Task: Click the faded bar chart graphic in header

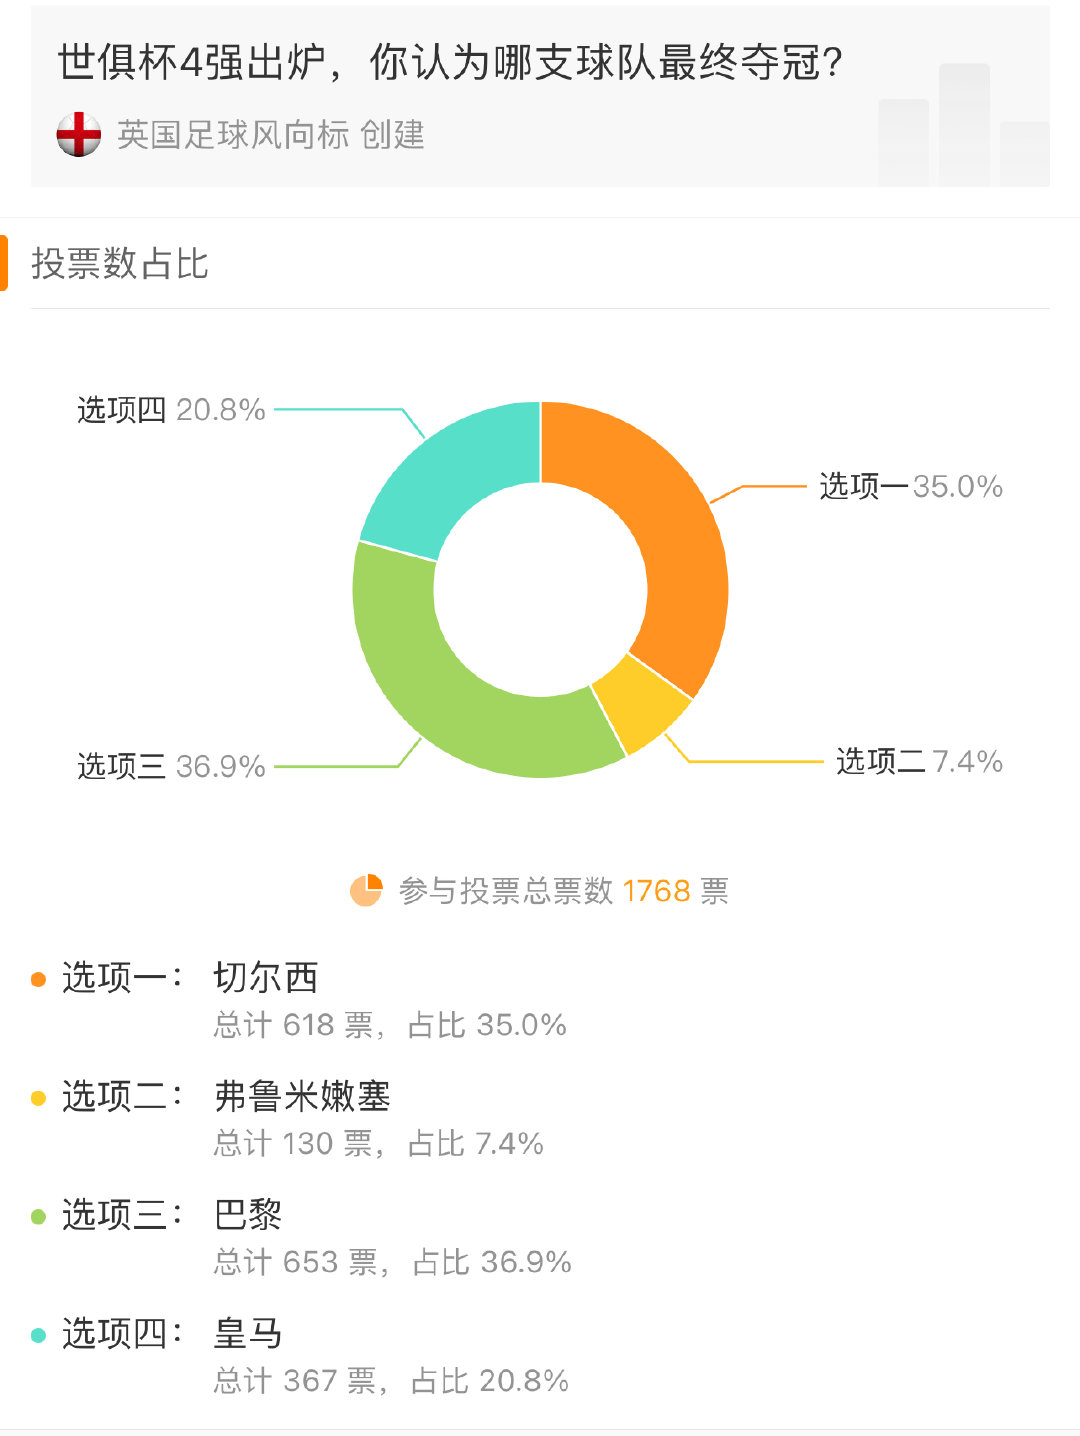Action: (x=964, y=125)
